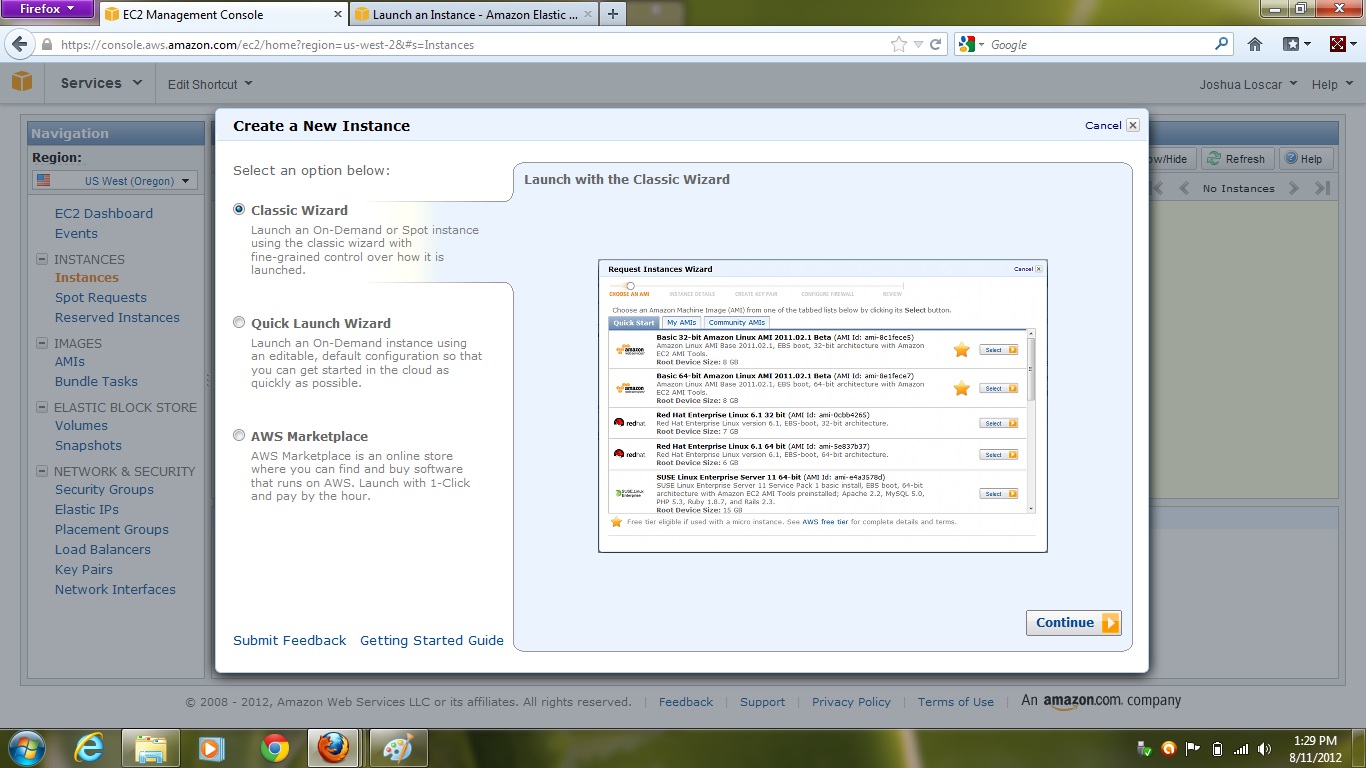
Task: Select the AWS Marketplace option
Action: (x=239, y=435)
